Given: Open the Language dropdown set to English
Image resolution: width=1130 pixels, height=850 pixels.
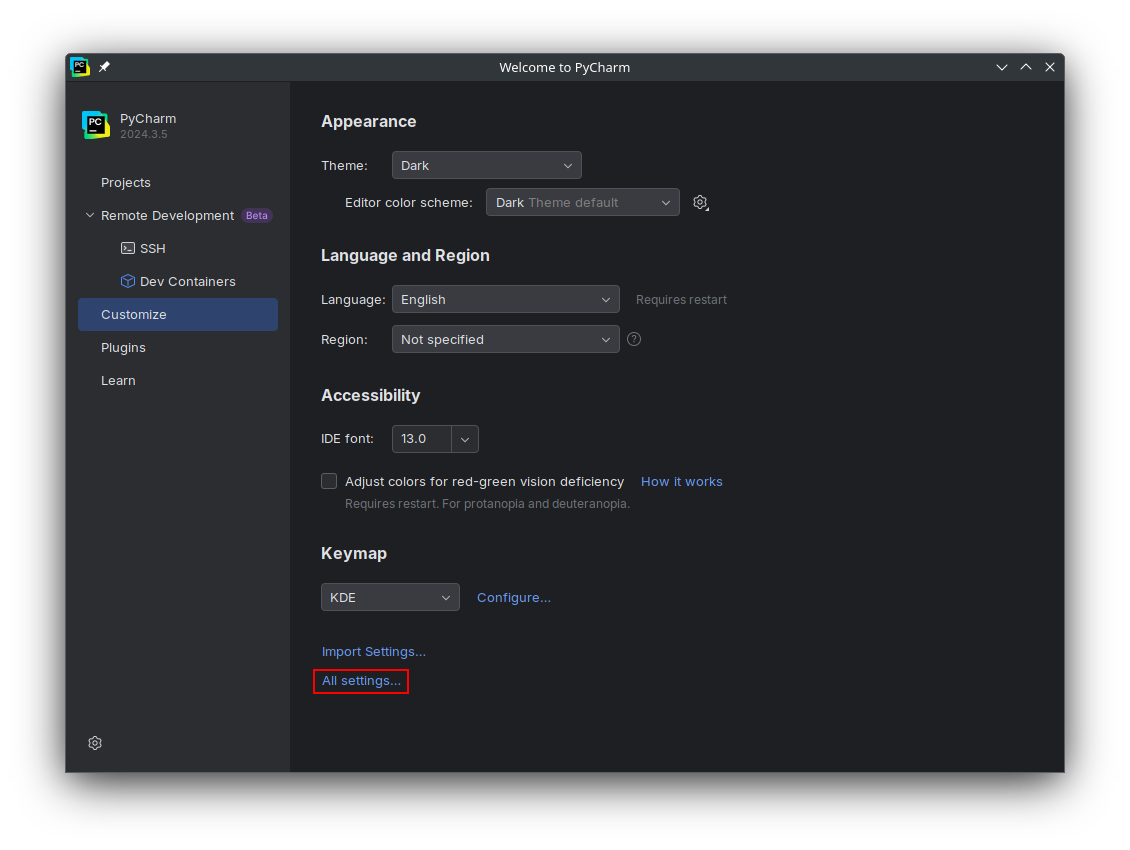Looking at the screenshot, I should click(505, 299).
